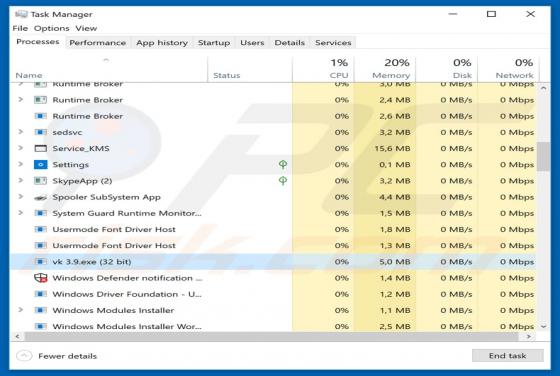This screenshot has width=560, height=376.
Task: Click the Windows Defender shield icon
Action: pyautogui.click(x=40, y=278)
